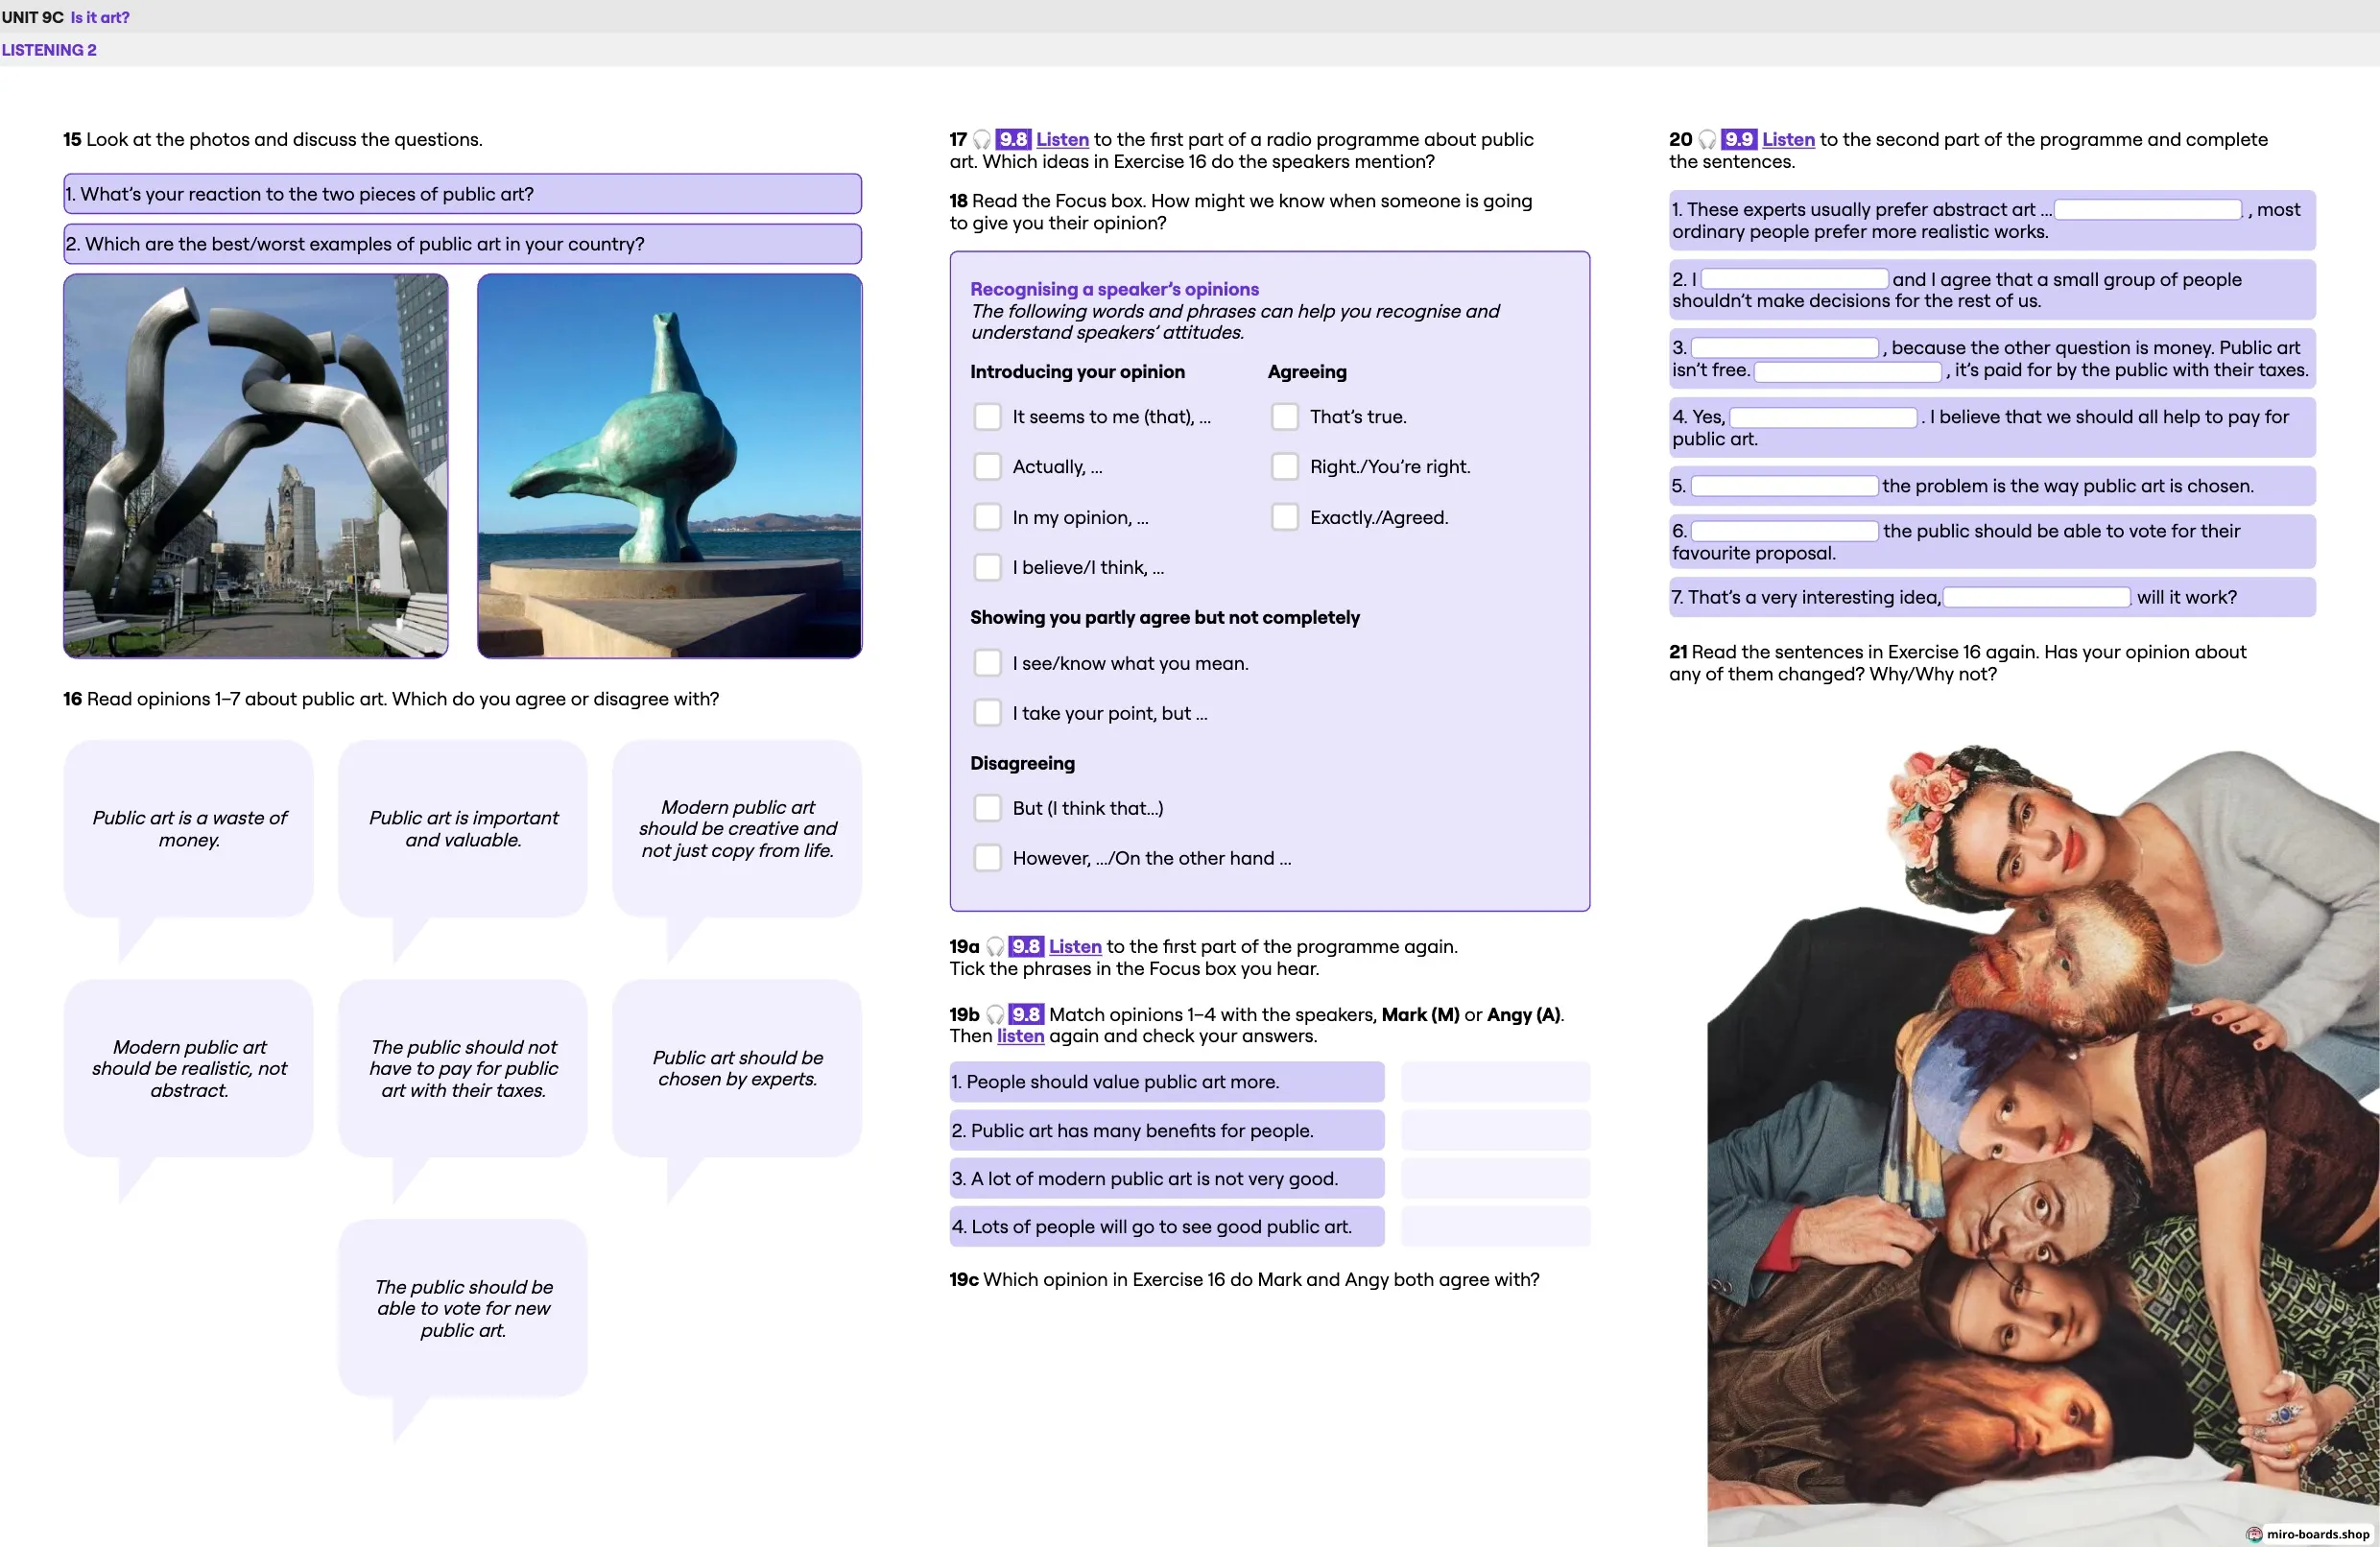This screenshot has width=2380, height=1547.
Task: Click the blank starting sentence 5
Action: pyautogui.click(x=1785, y=486)
